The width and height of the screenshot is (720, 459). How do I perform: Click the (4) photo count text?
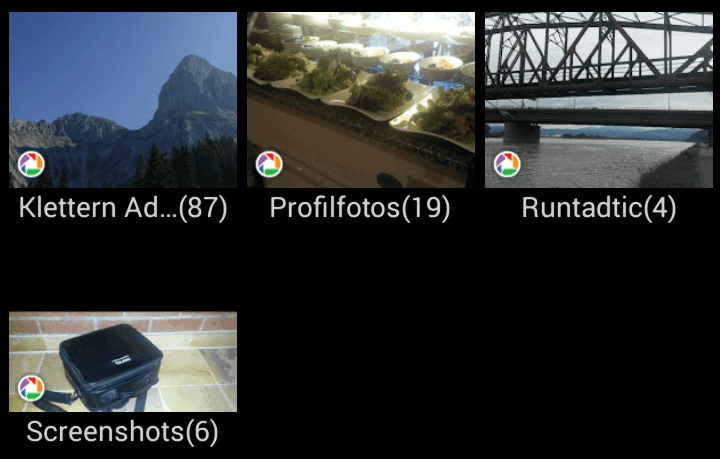pos(659,209)
